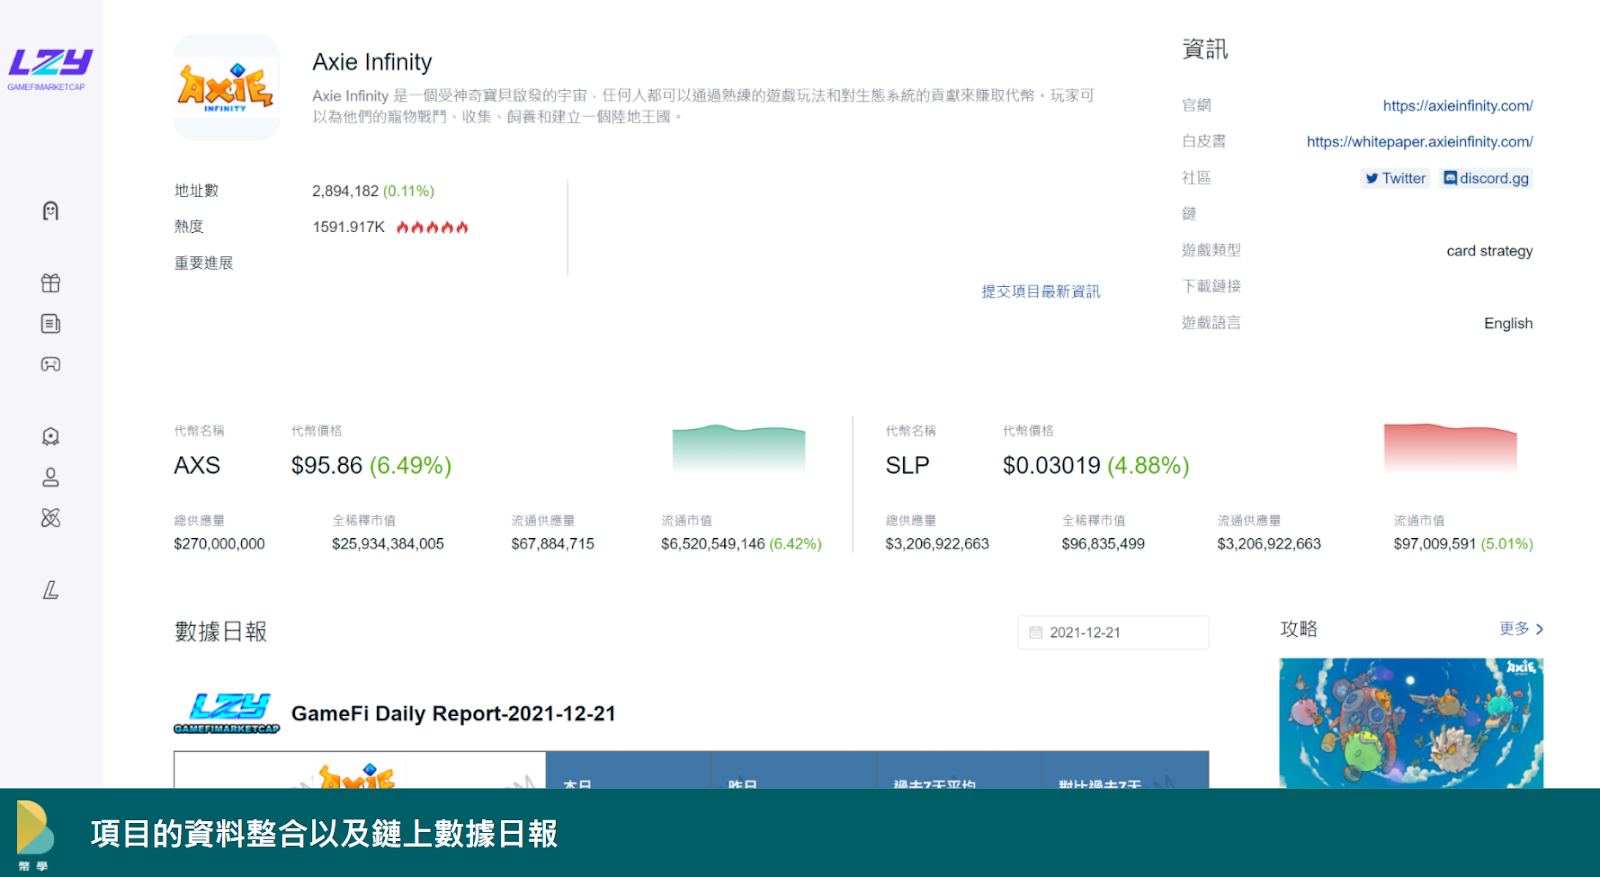The height and width of the screenshot is (877, 1600).
Task: Click AXS fully diluted cap $25,934,384,005
Action: [388, 544]
